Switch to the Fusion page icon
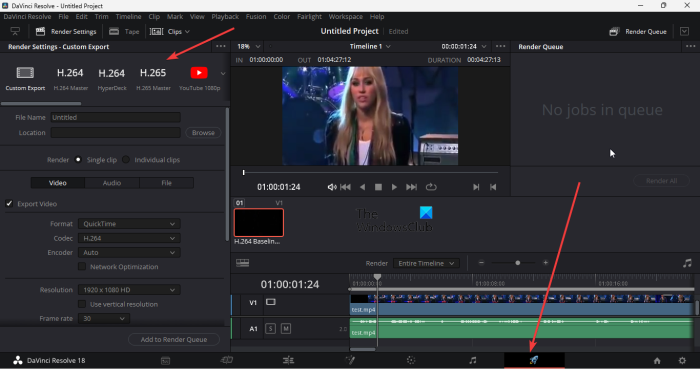Image resolution: width=700 pixels, height=369 pixels. coord(350,360)
